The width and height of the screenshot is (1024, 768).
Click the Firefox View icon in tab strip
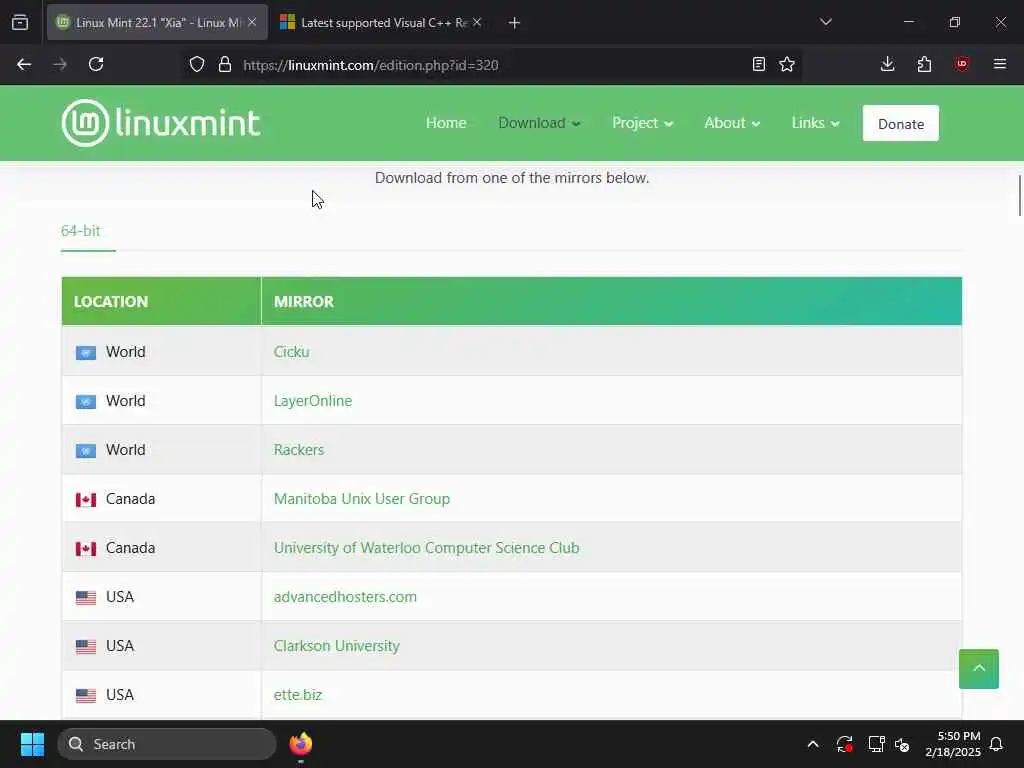(x=20, y=23)
